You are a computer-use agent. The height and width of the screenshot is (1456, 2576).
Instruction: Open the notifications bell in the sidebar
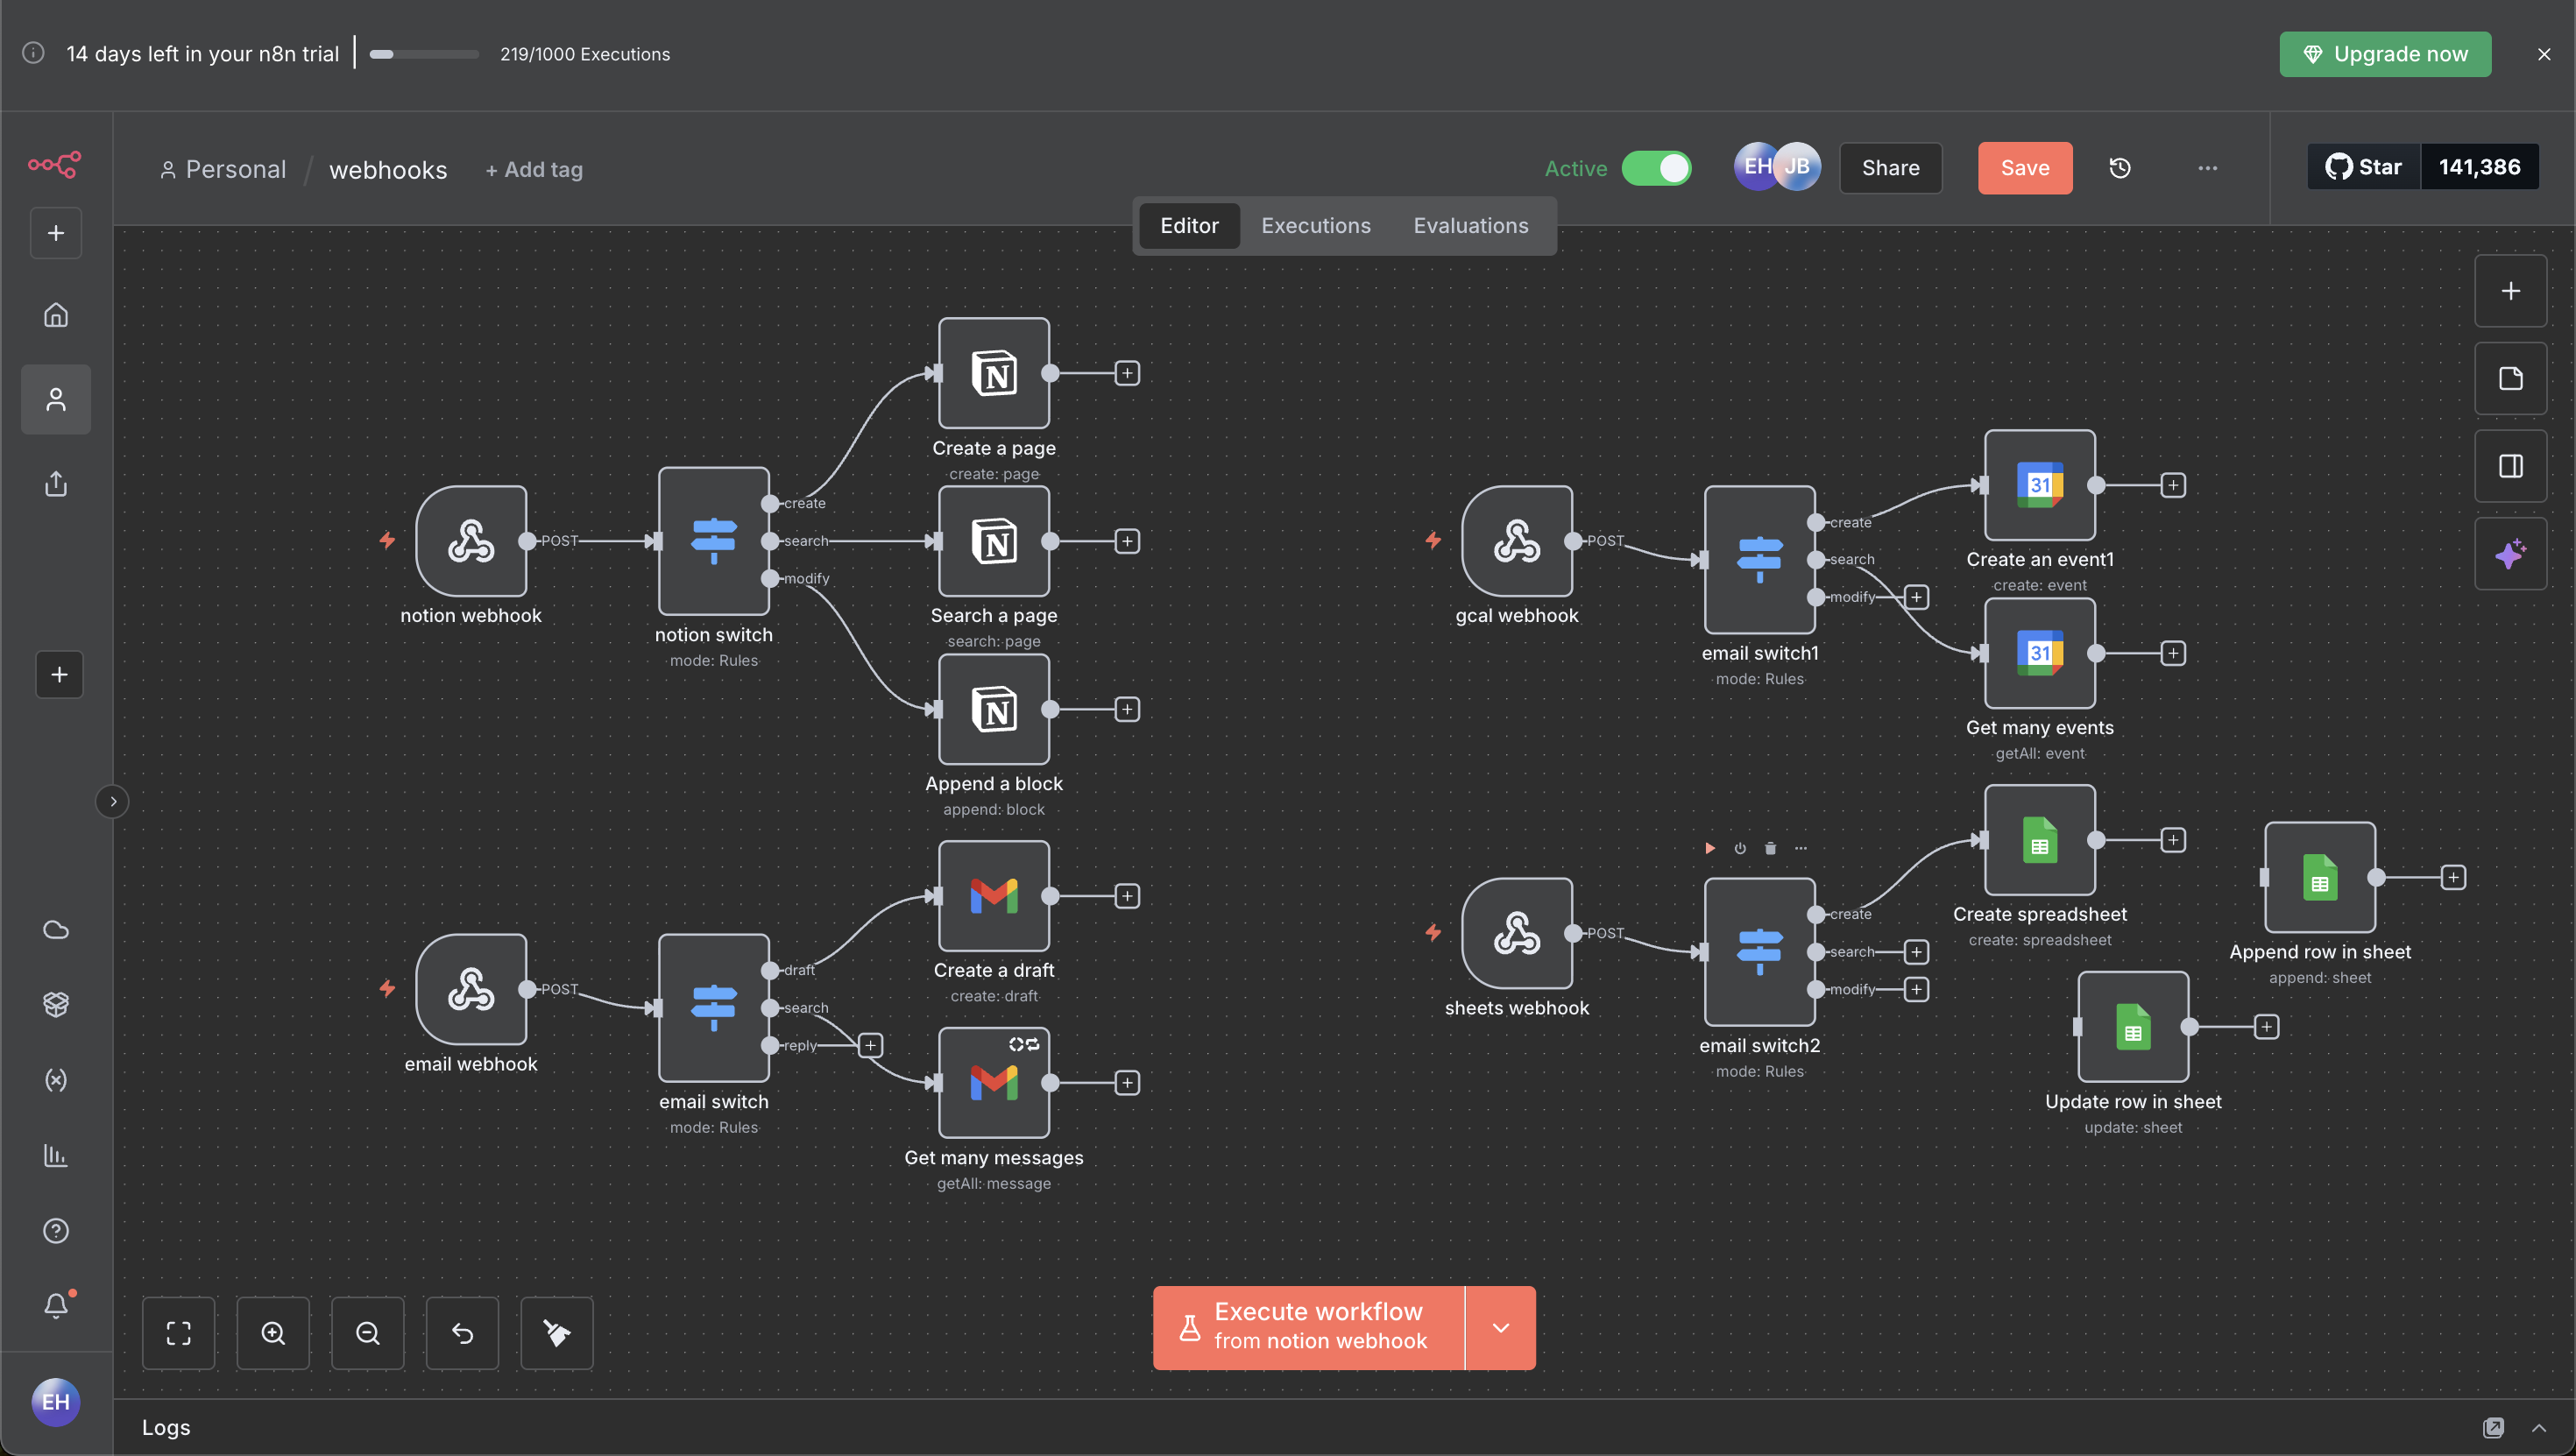click(56, 1305)
